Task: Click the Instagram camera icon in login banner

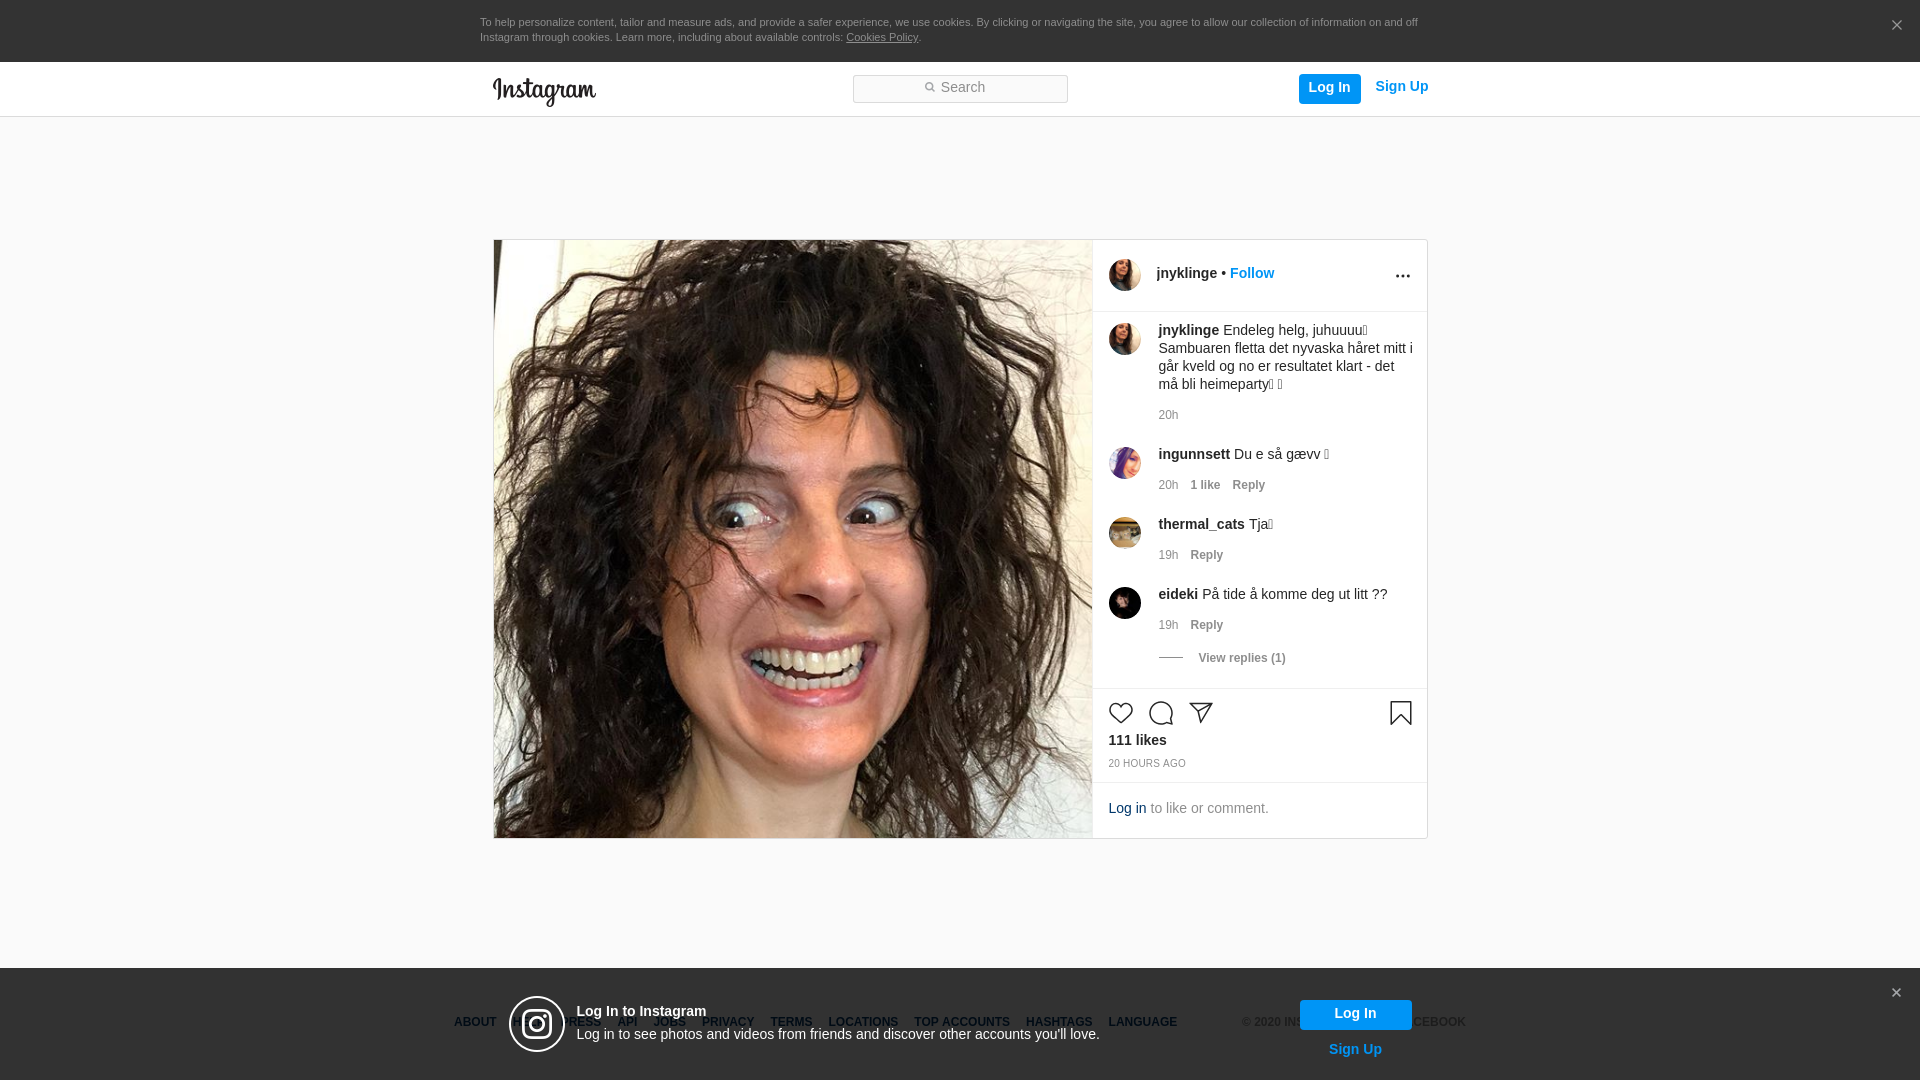Action: (x=537, y=1024)
